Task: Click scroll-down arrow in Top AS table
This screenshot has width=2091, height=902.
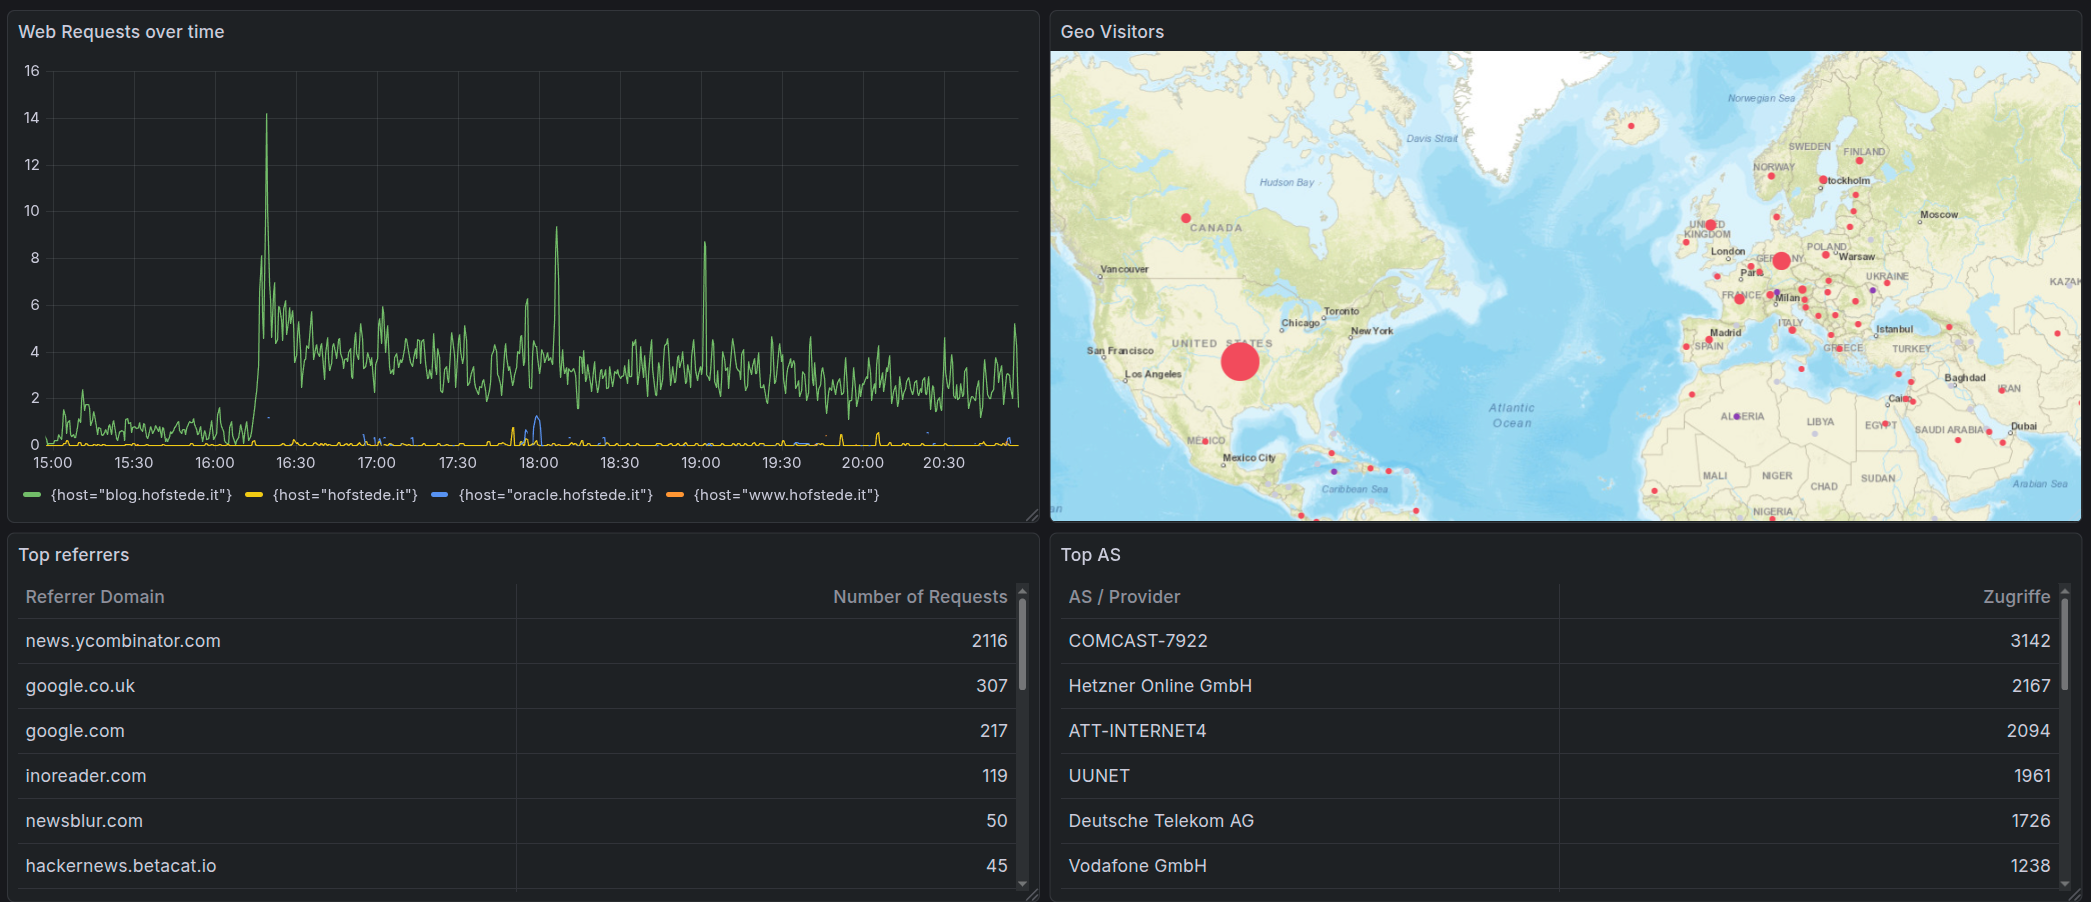Action: [x=2065, y=884]
